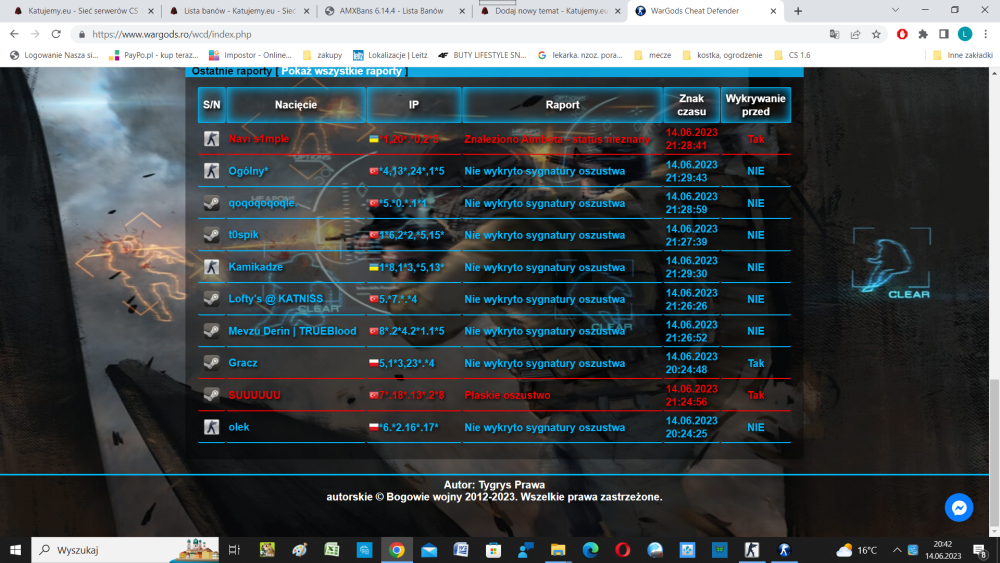
Task: Open the CS 1.6 bookmarks folder
Action: pyautogui.click(x=792, y=55)
